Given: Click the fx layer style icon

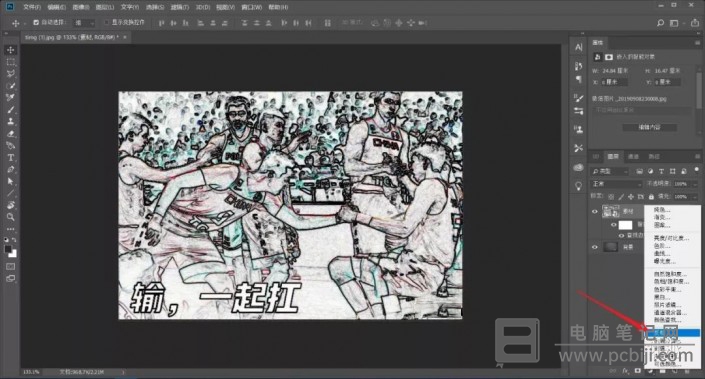Looking at the screenshot, I should 625,371.
